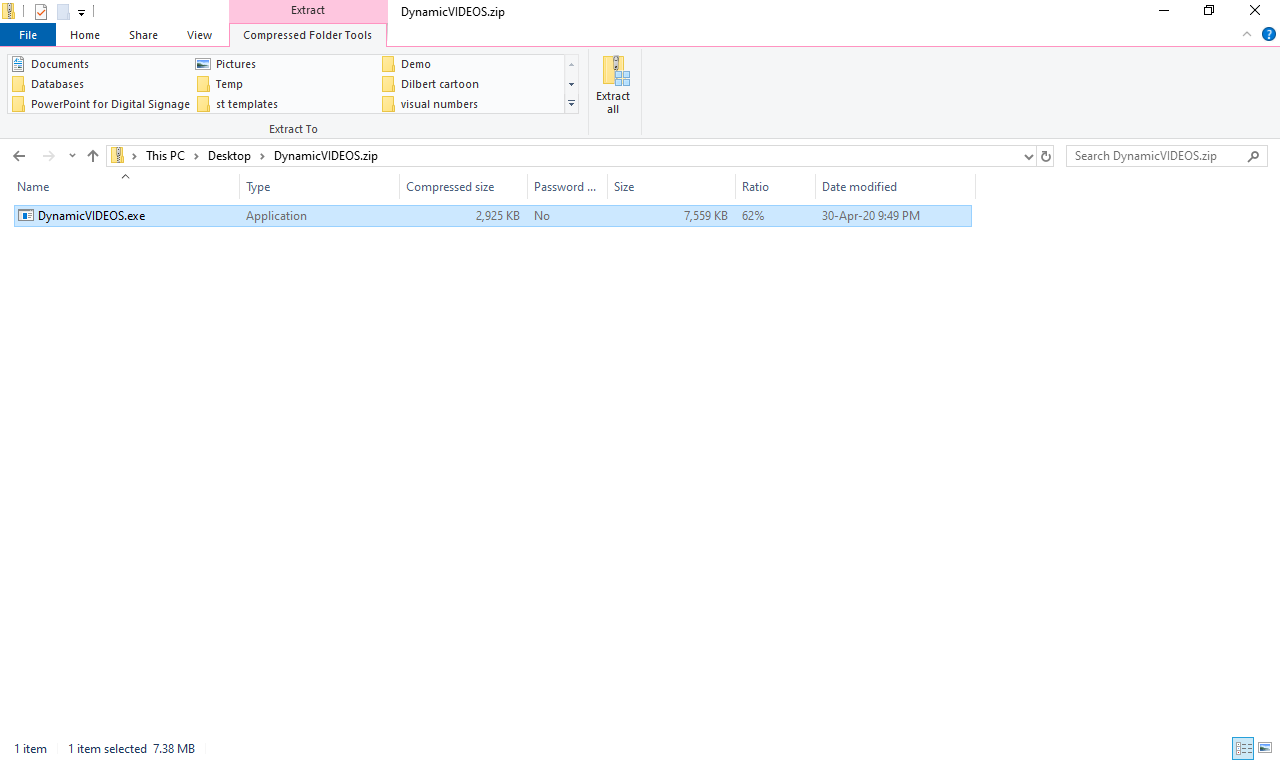This screenshot has height=760, width=1280.
Task: Expand the full Extract To destination gallery
Action: click(x=571, y=103)
